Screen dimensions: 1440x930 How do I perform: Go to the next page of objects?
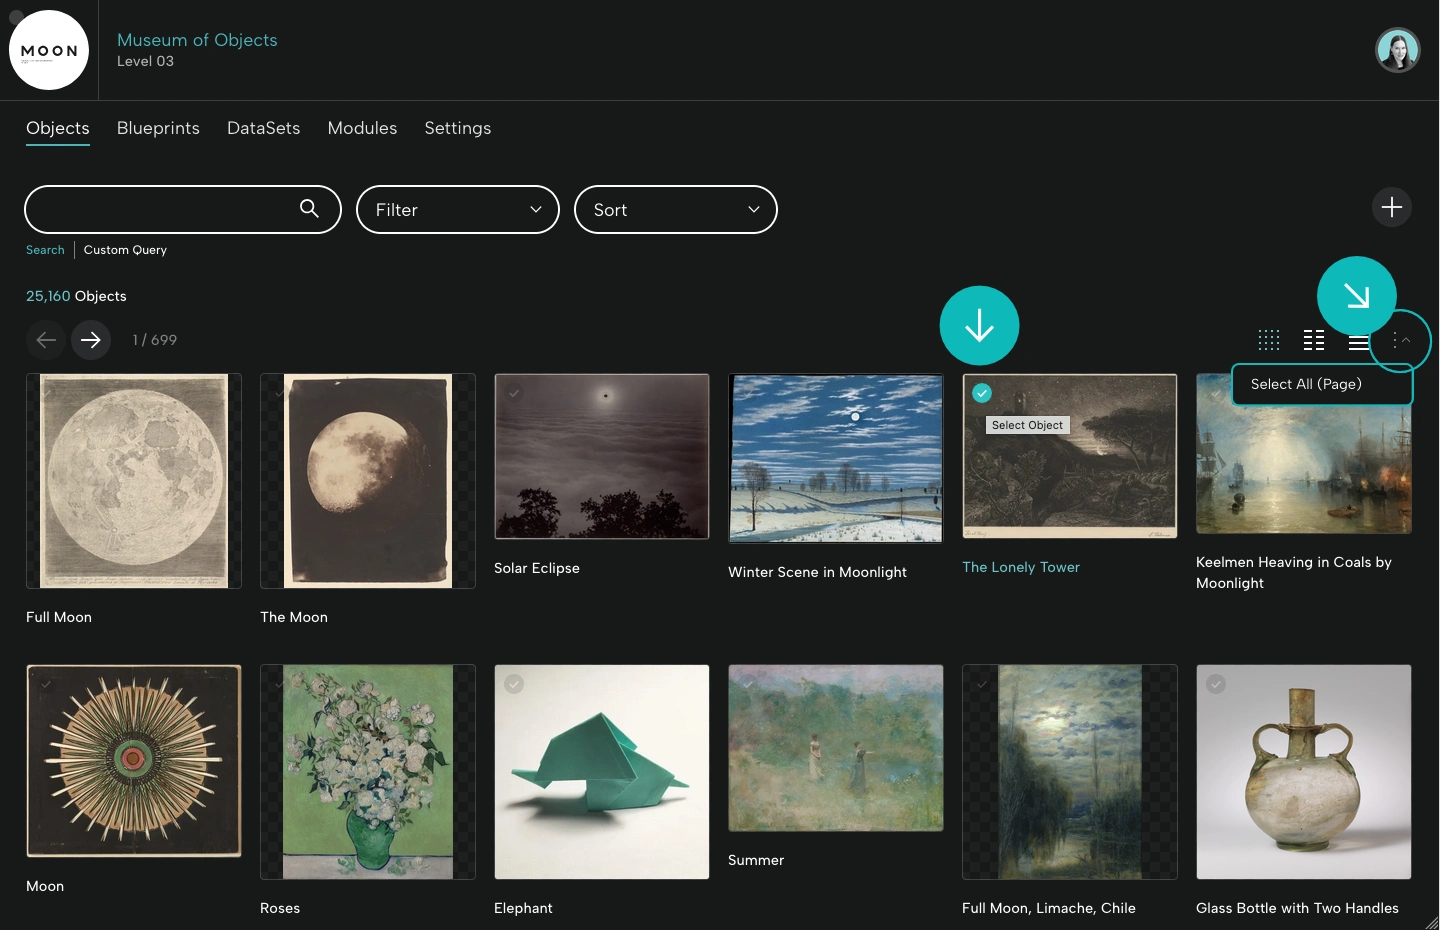pos(91,340)
